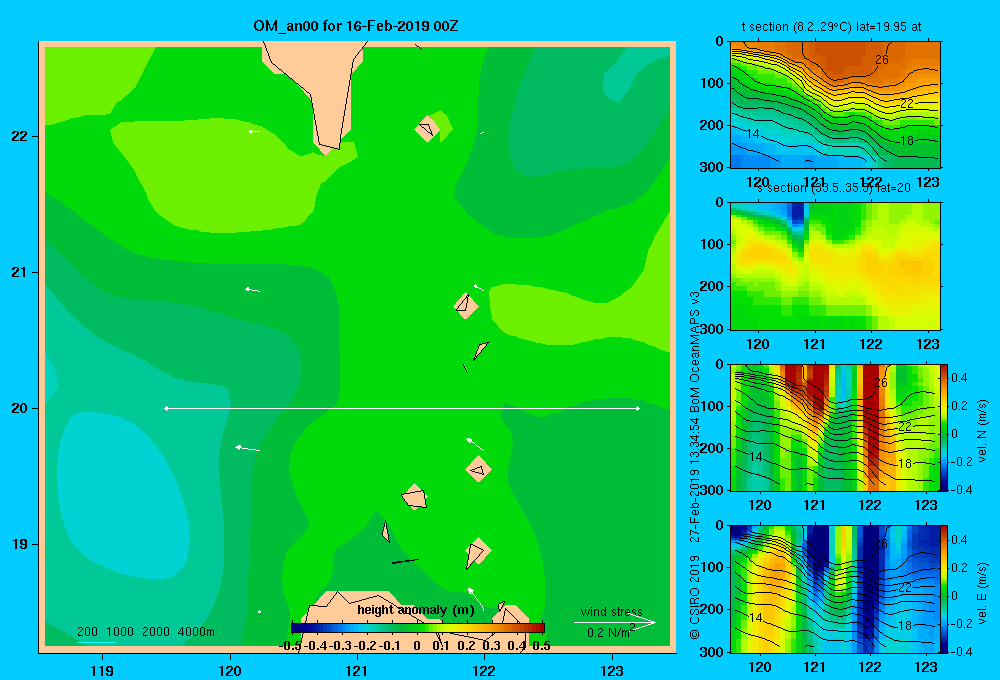The width and height of the screenshot is (1000, 680).
Task: Click the 'height anomaly (m)' label
Action: 415,610
